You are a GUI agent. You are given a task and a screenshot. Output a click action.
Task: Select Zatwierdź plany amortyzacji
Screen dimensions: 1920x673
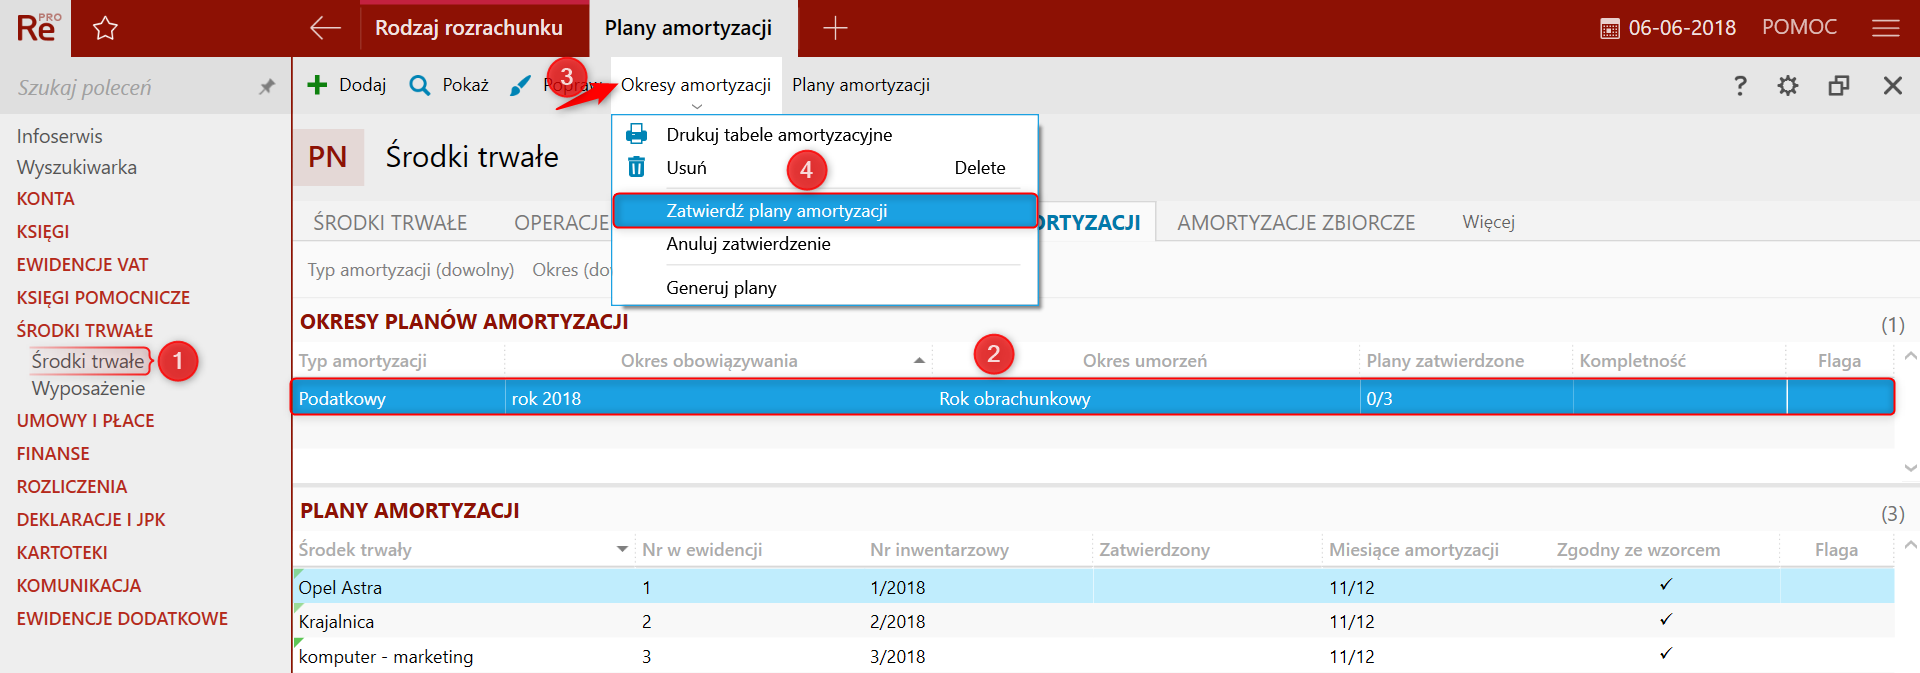825,211
